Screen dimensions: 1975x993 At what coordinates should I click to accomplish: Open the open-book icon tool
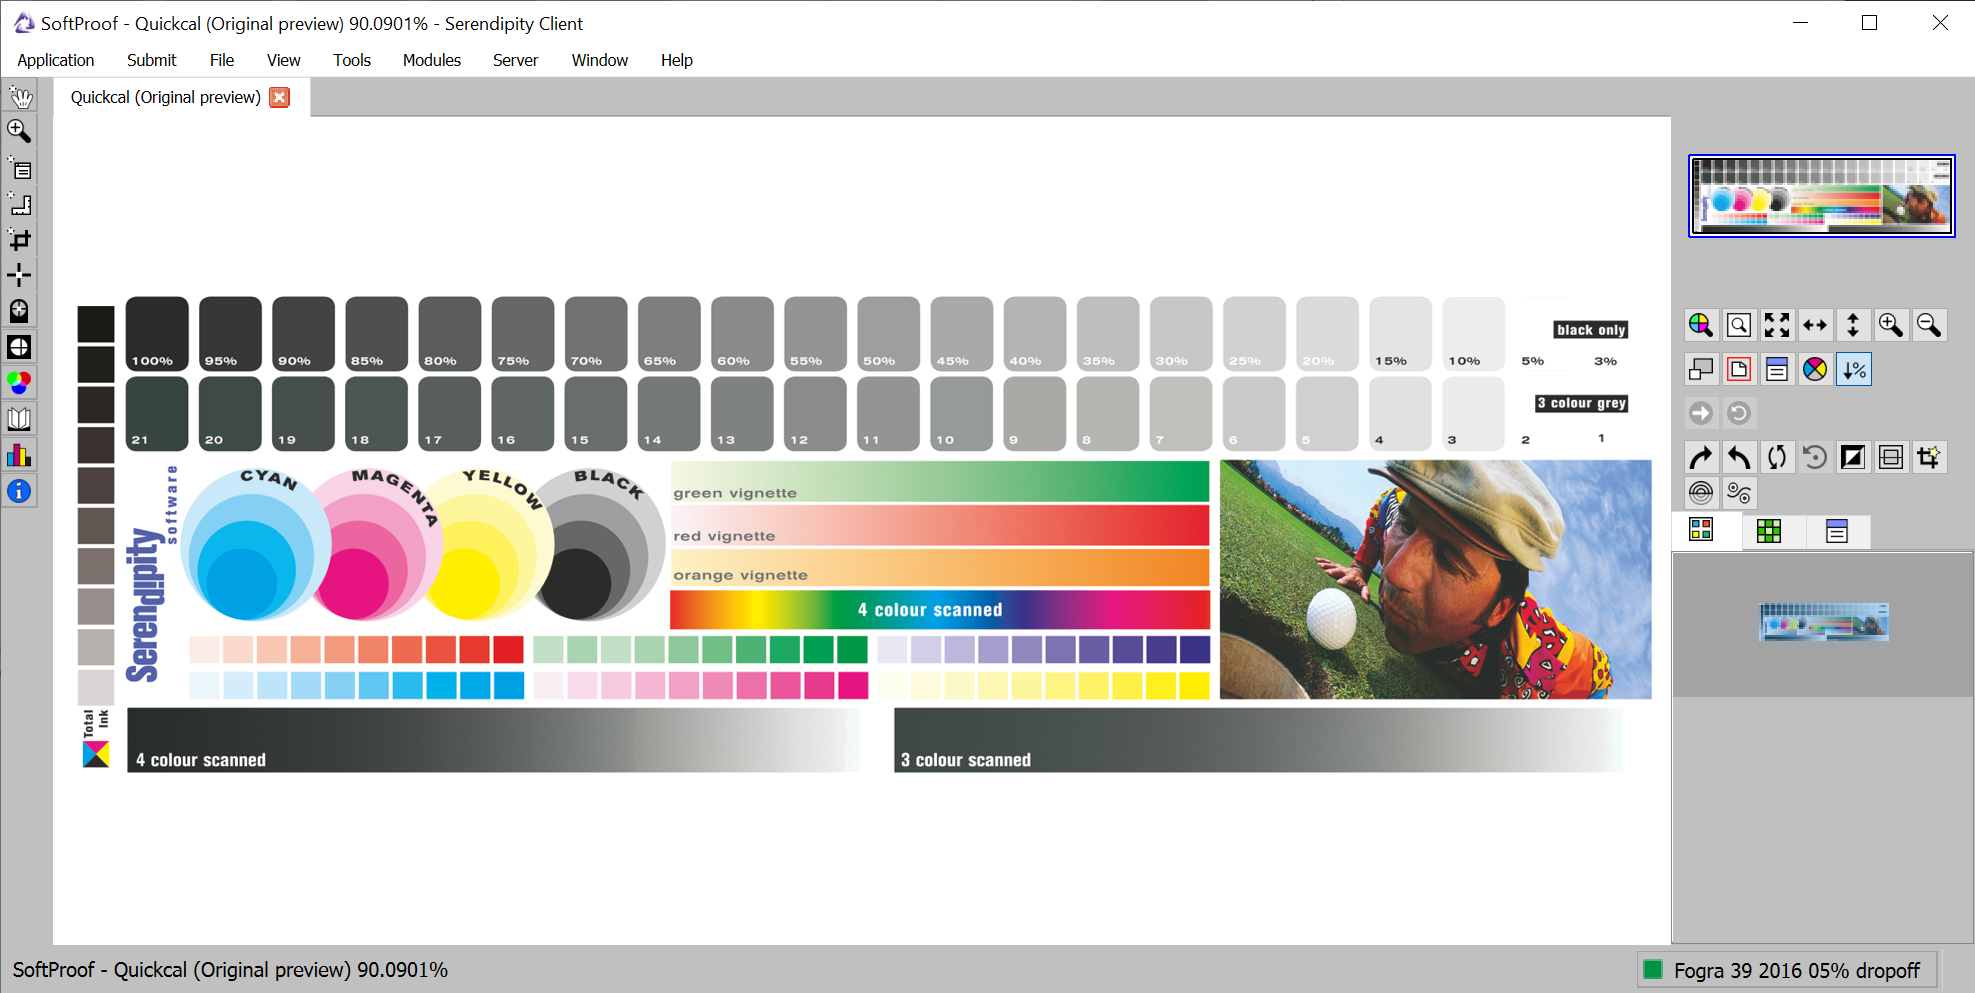[x=19, y=419]
